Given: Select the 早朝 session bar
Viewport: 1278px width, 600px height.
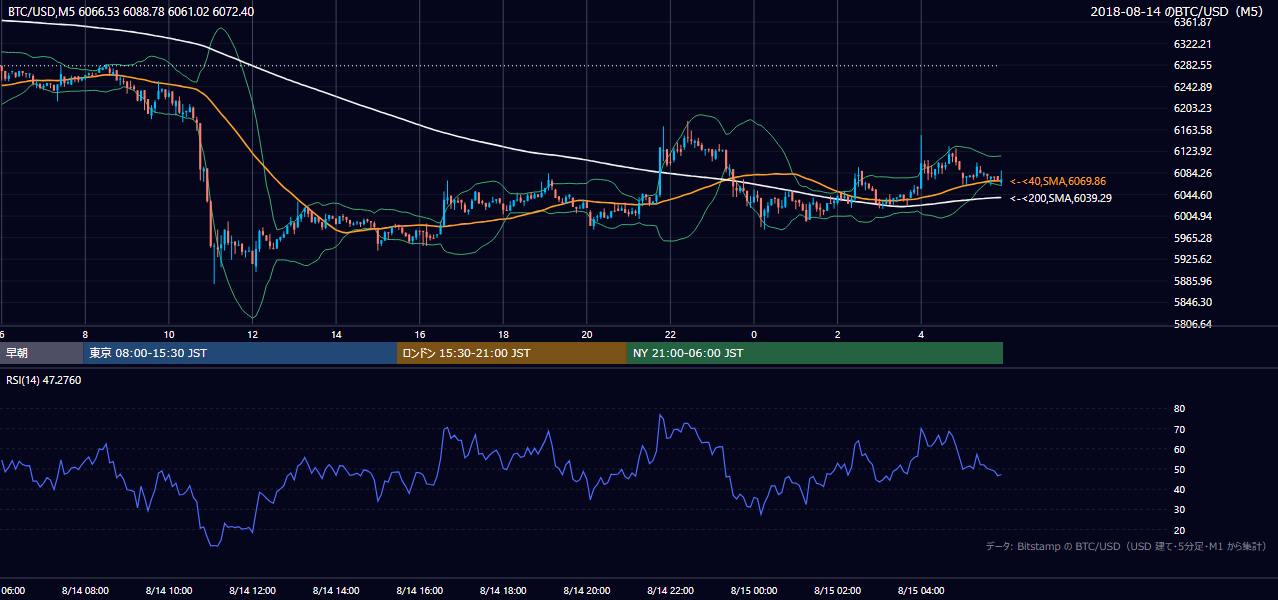Looking at the screenshot, I should (42, 353).
